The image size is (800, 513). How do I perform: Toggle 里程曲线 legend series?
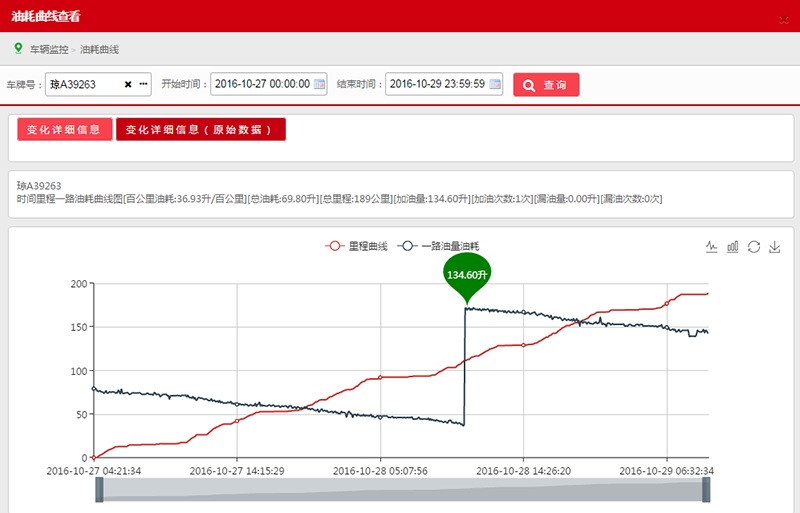(x=356, y=246)
